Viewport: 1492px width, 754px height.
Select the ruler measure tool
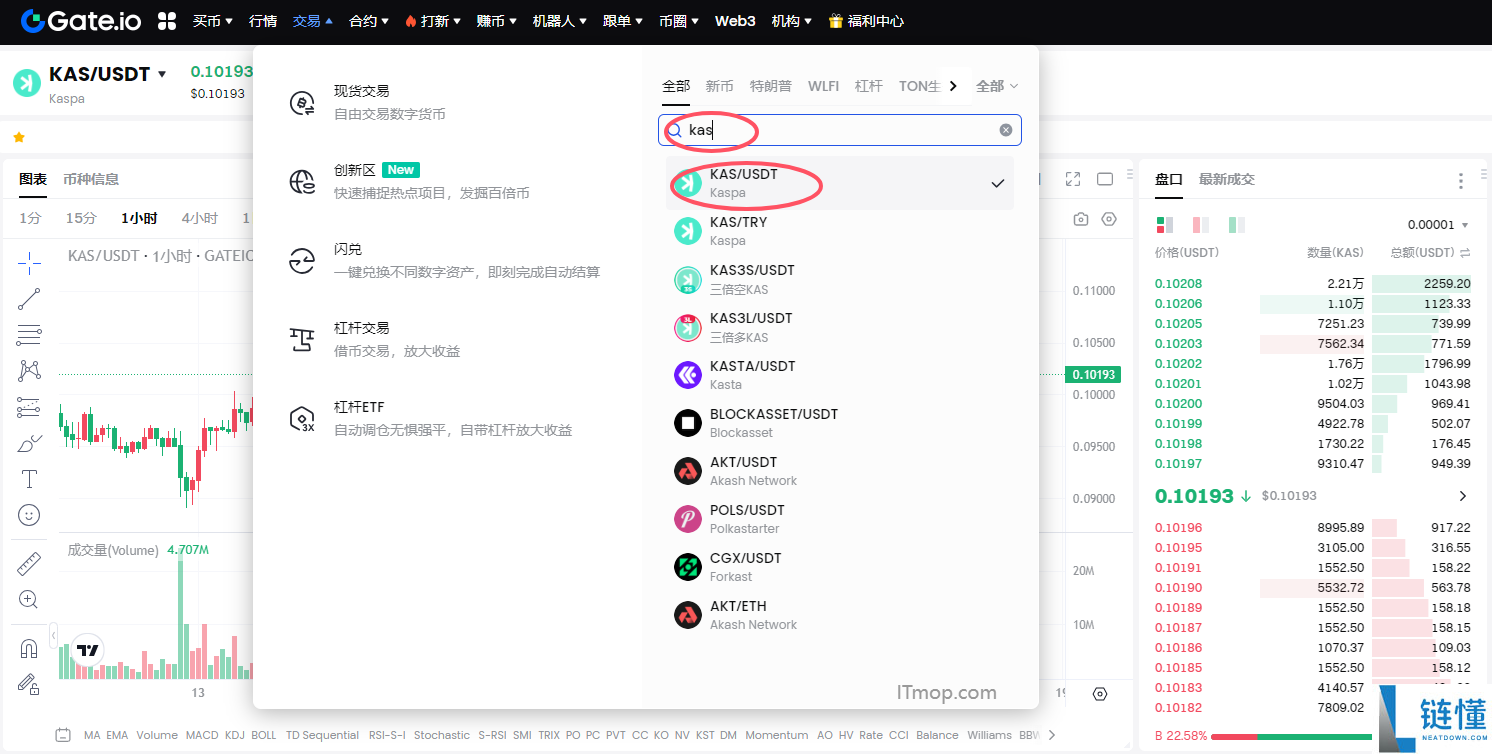tap(29, 563)
